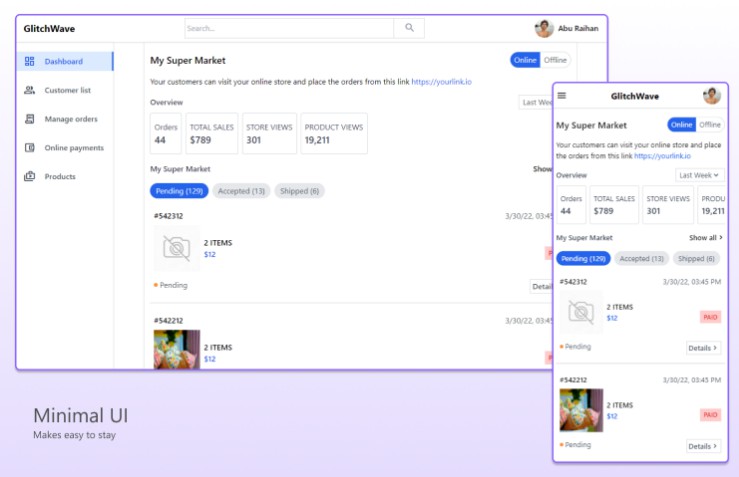Image resolution: width=739 pixels, height=477 pixels.
Task: Select the Shipped (6) tab in desktop view
Action: pos(300,191)
